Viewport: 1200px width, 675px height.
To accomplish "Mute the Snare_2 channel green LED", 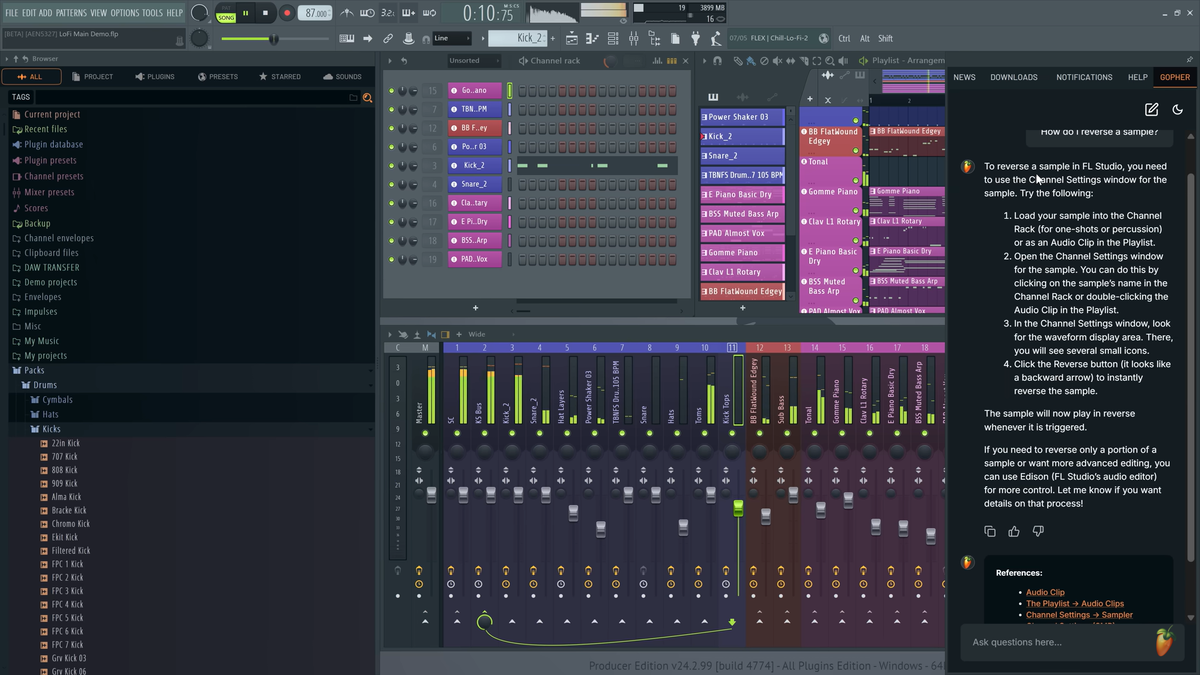I will pyautogui.click(x=391, y=184).
